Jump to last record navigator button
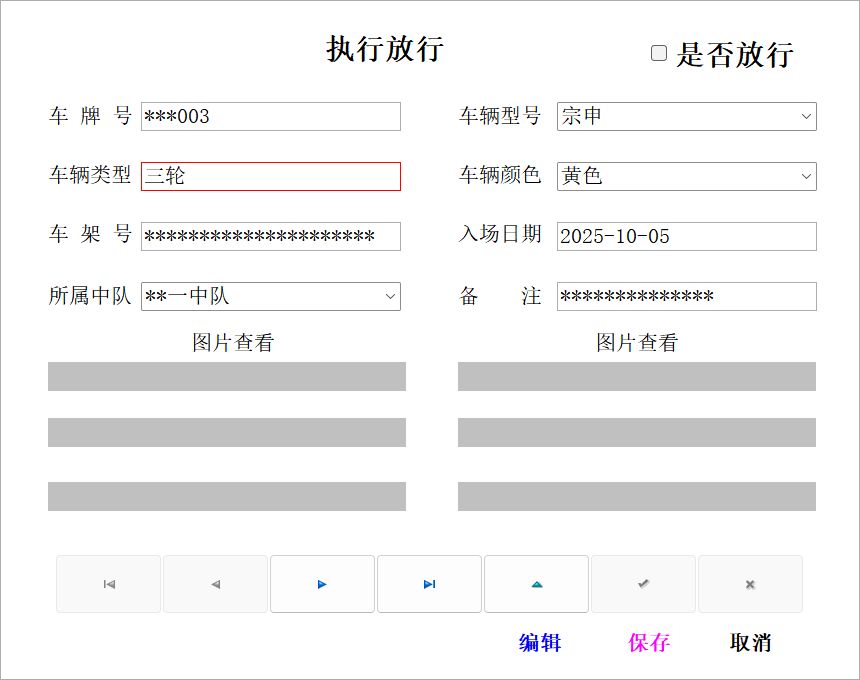Image resolution: width=860 pixels, height=680 pixels. click(429, 584)
